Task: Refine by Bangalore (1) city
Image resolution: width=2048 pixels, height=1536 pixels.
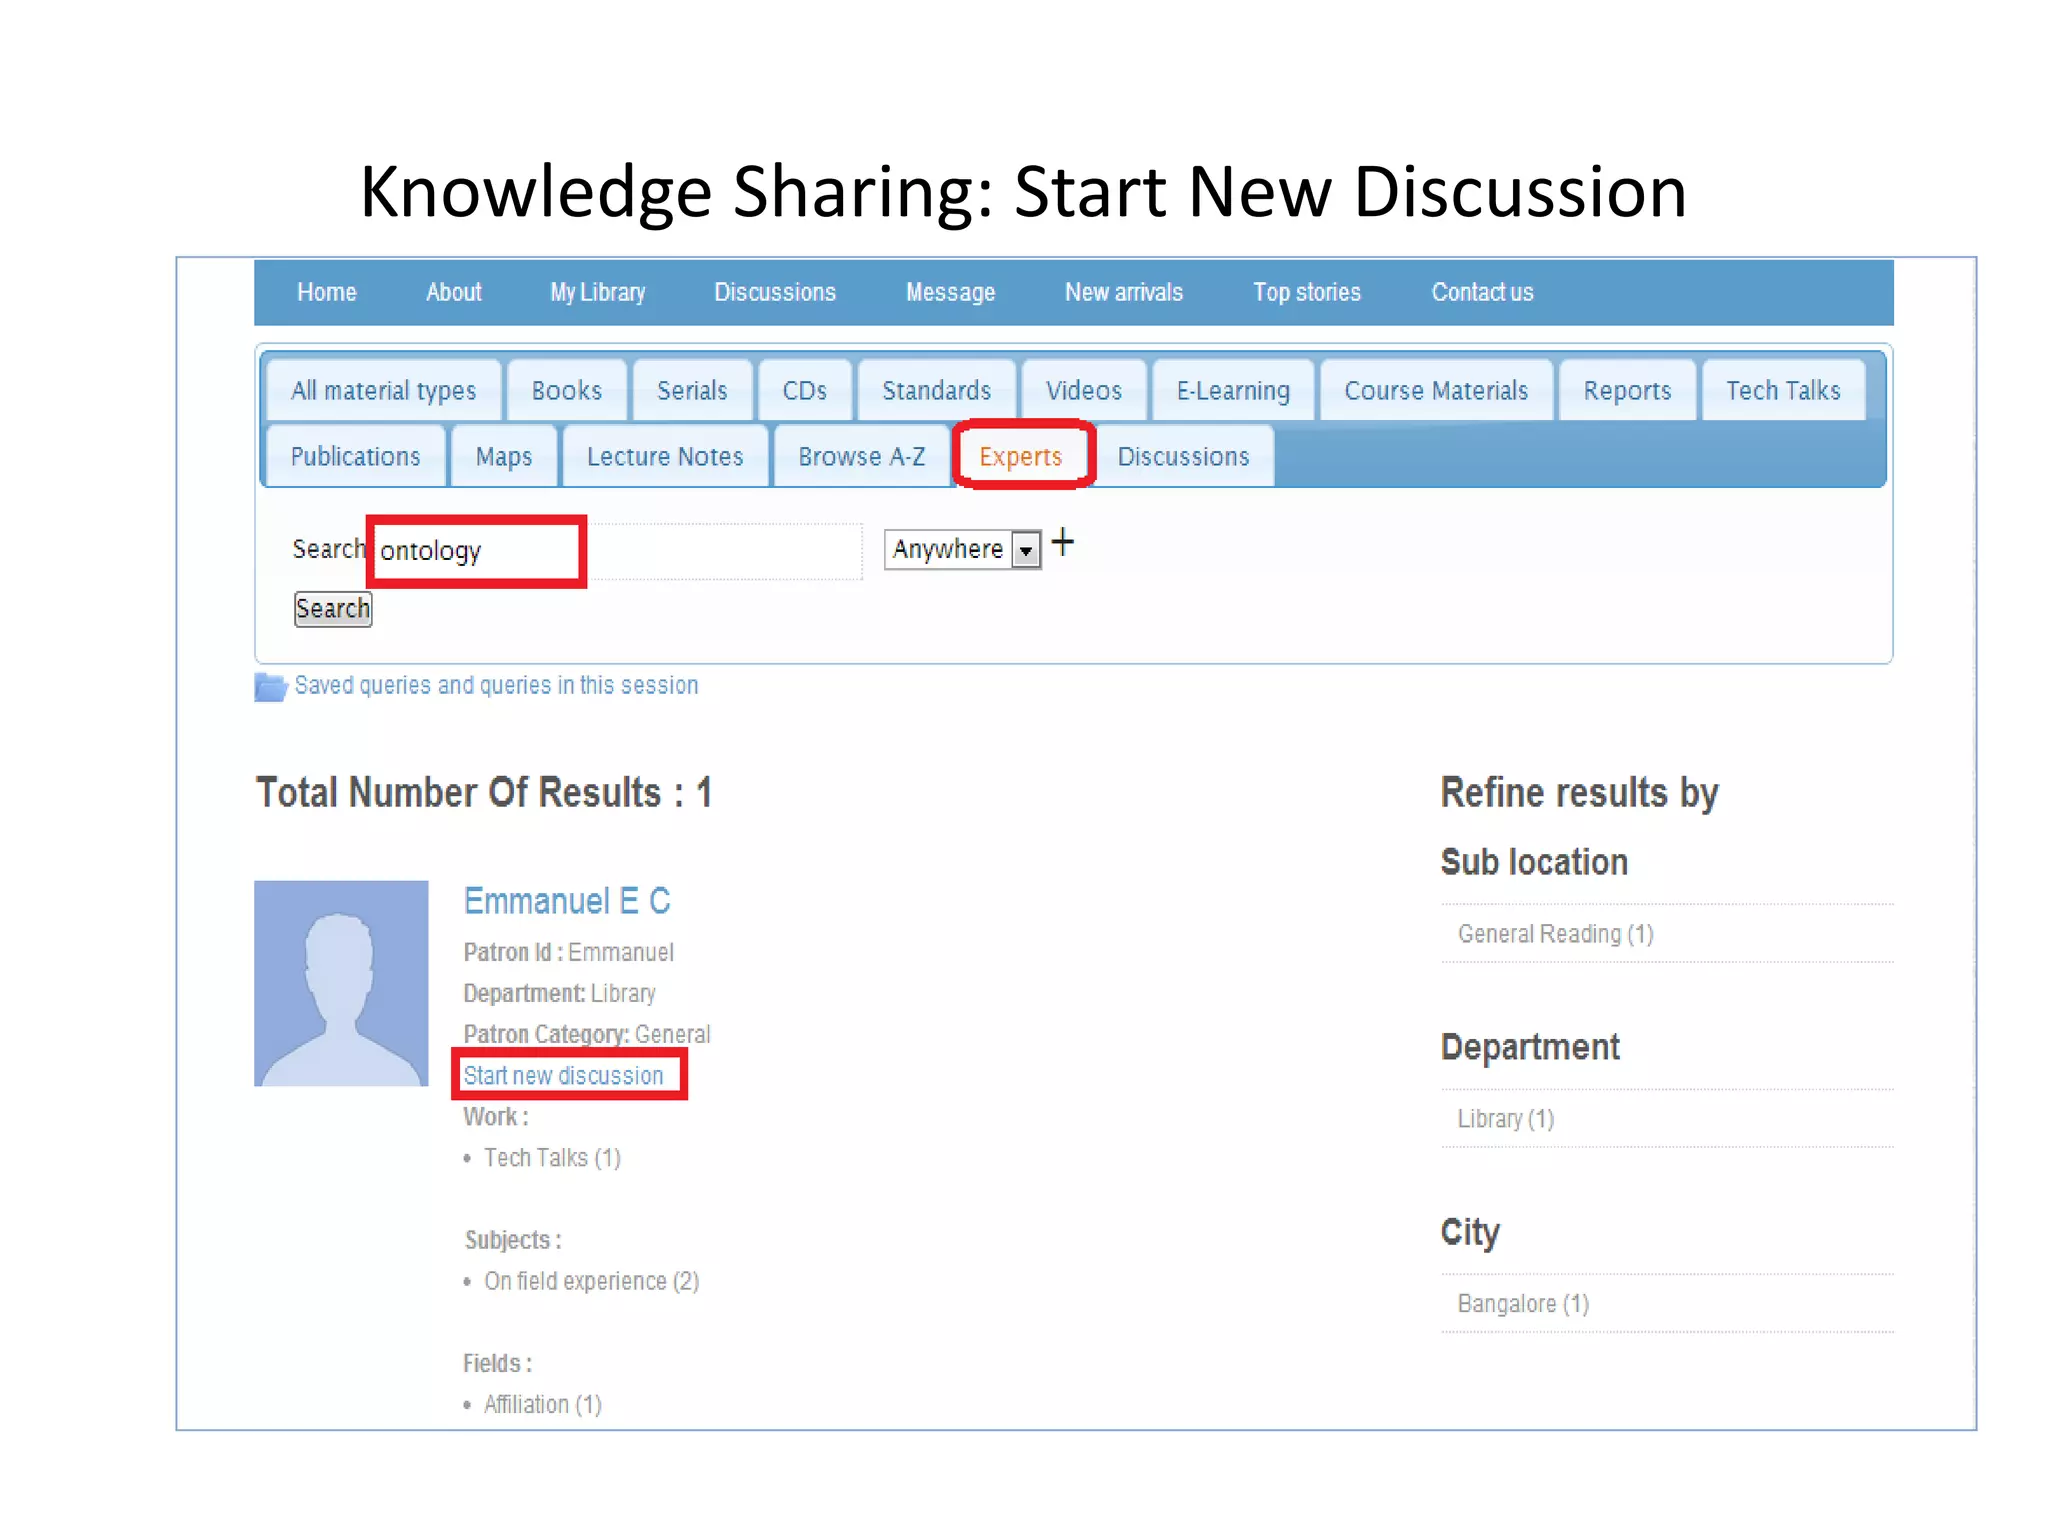Action: (1523, 1304)
